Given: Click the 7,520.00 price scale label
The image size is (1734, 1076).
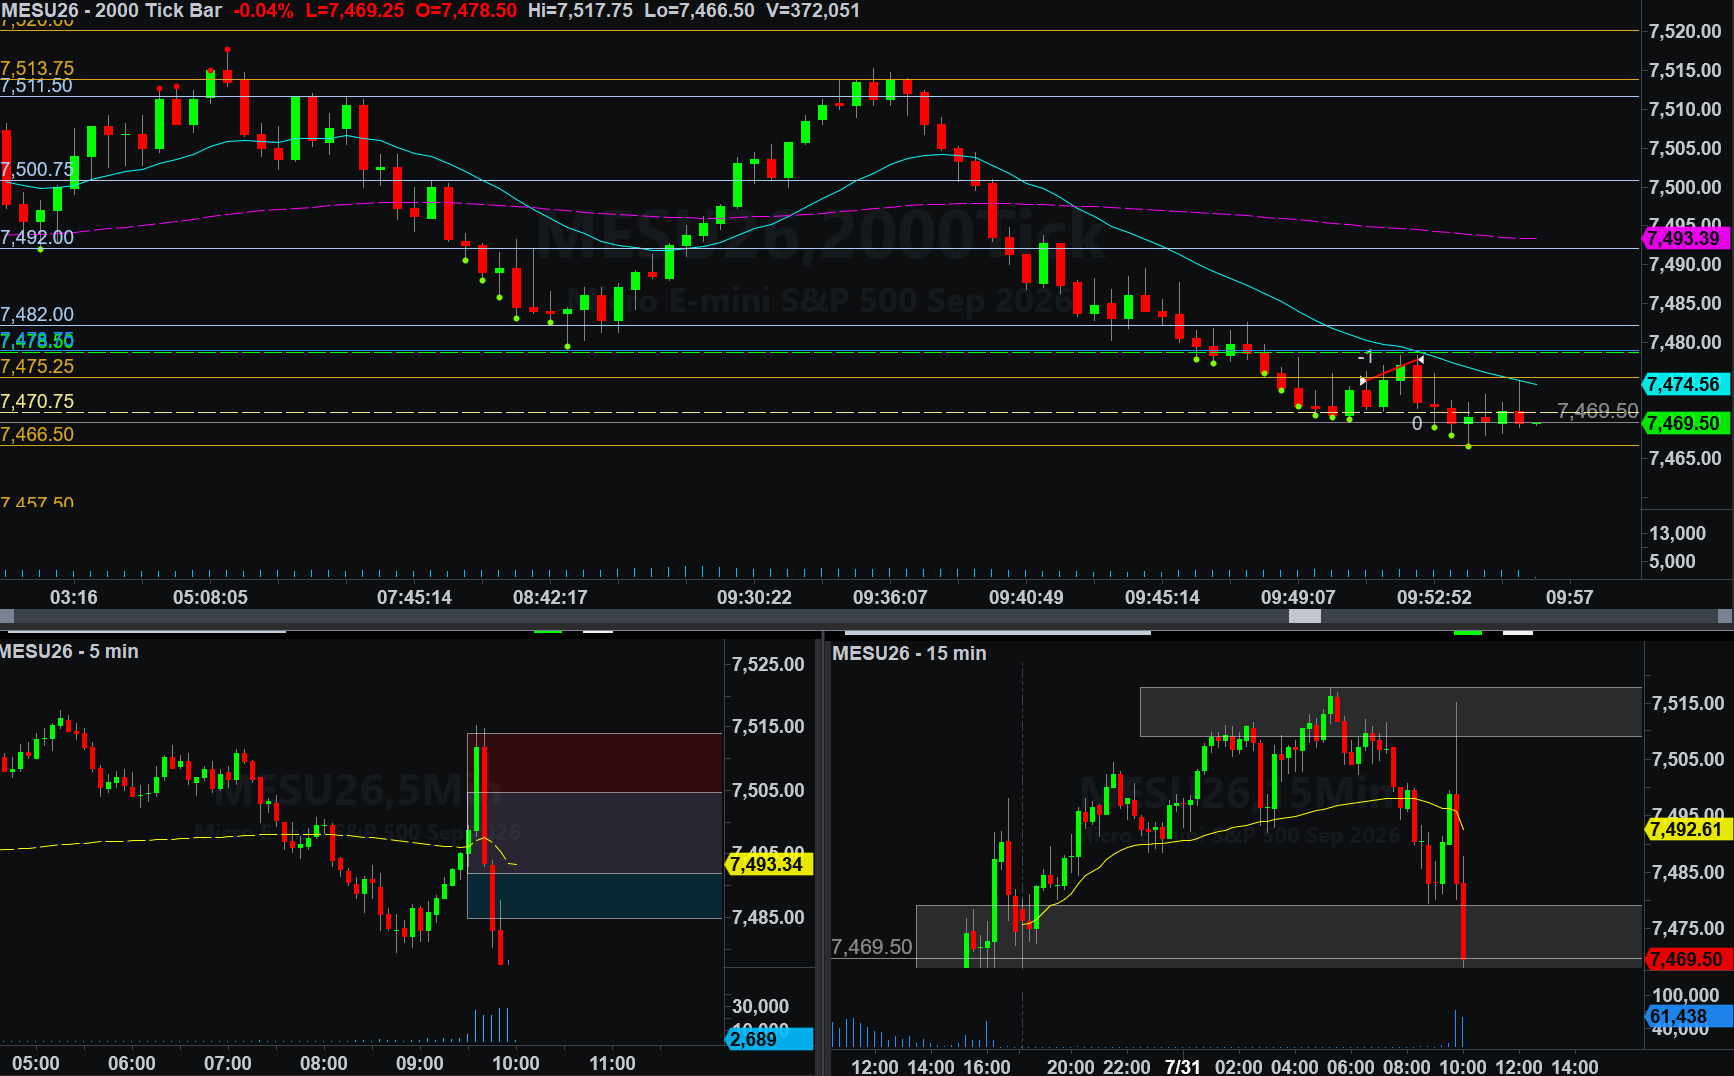Looking at the screenshot, I should point(1685,31).
